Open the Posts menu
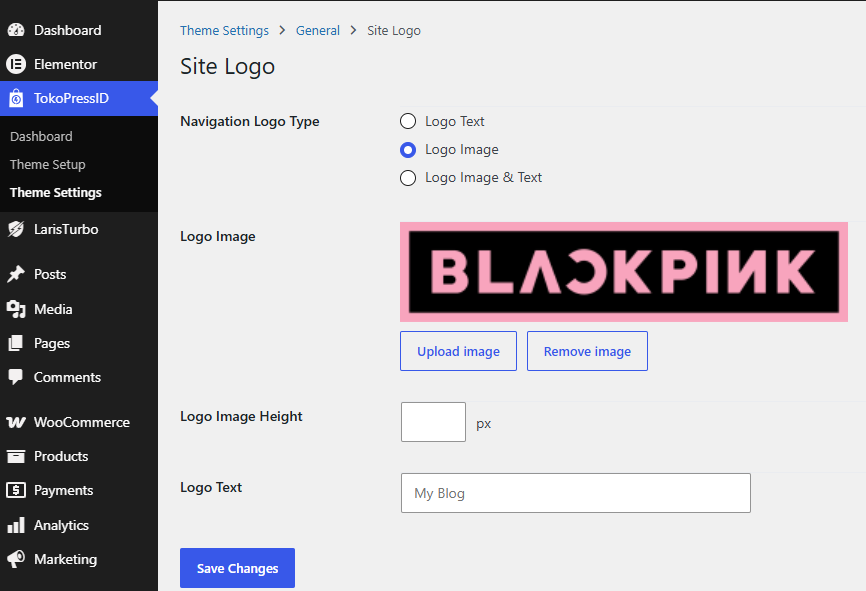This screenshot has height=591, width=866. [x=79, y=274]
